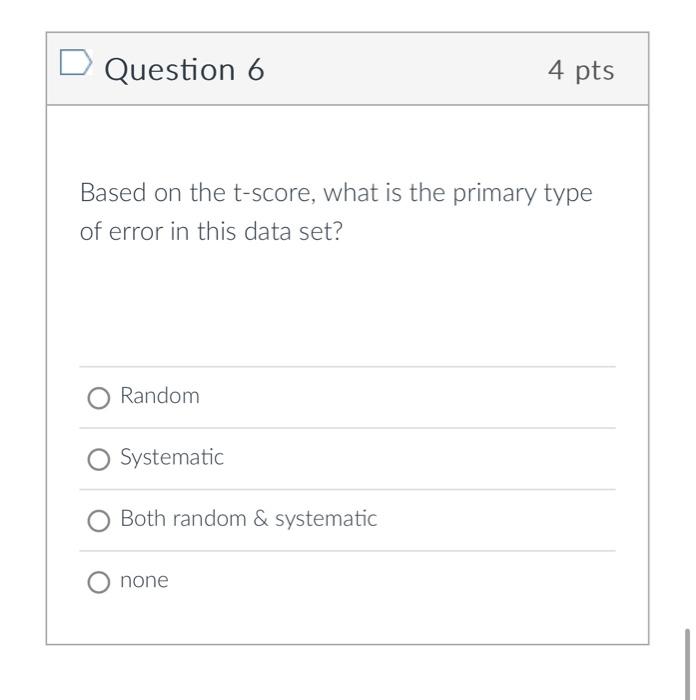Click the word 'error' in the prompt

[x=136, y=232]
